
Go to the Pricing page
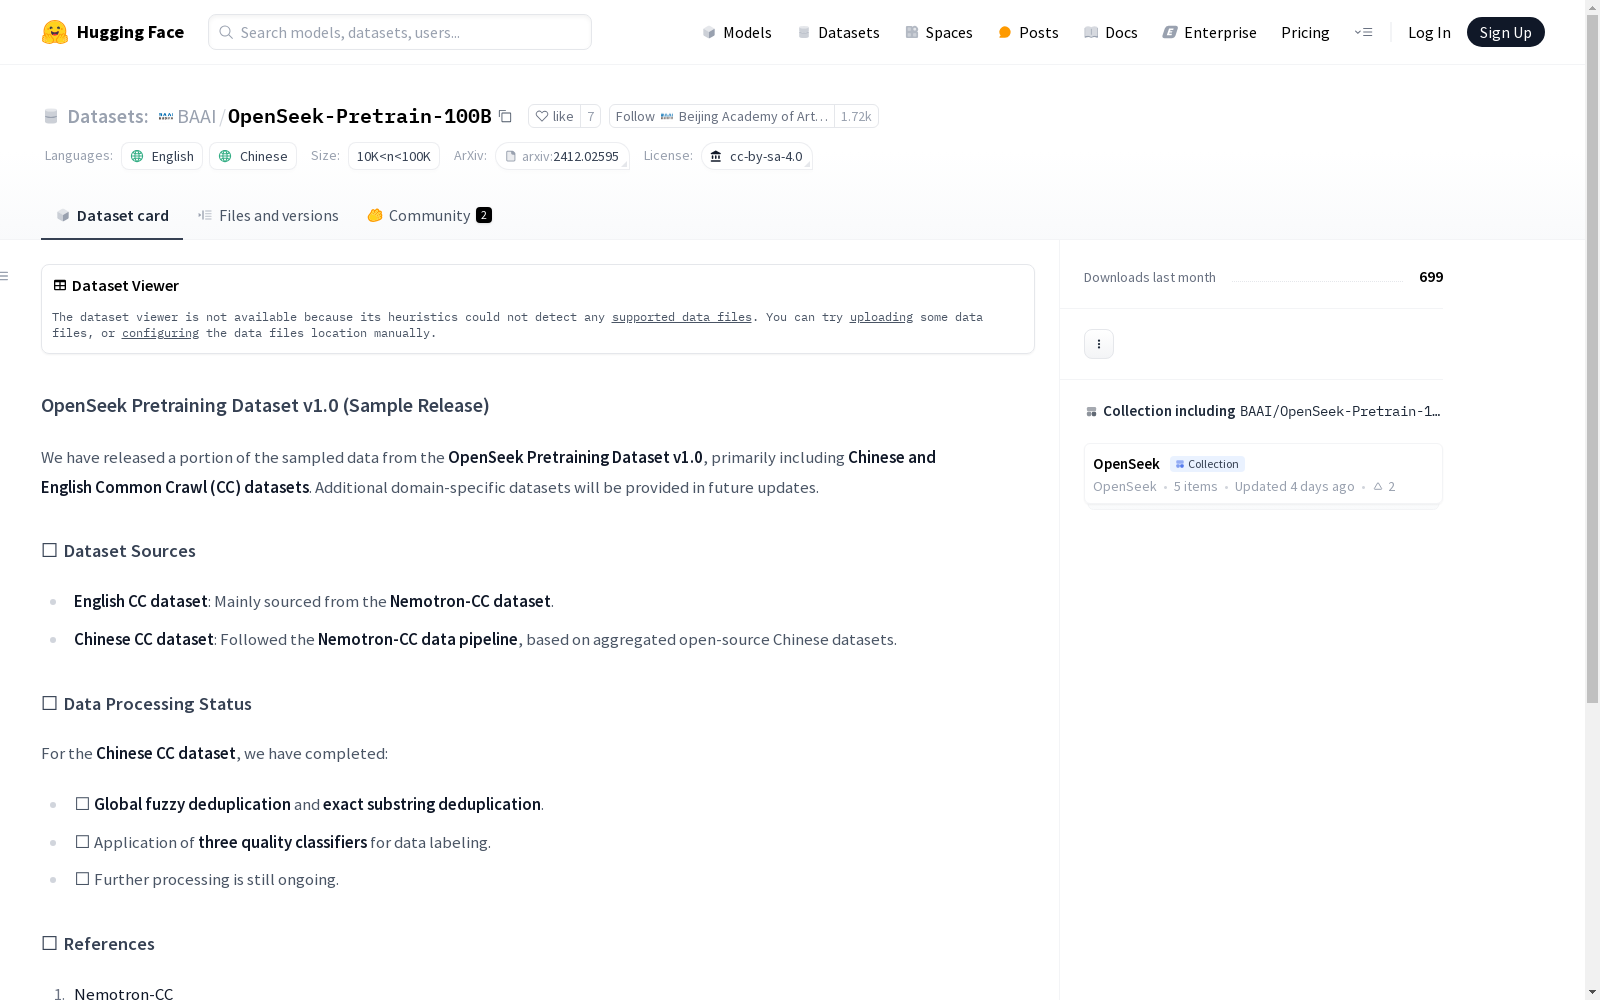[x=1305, y=32]
